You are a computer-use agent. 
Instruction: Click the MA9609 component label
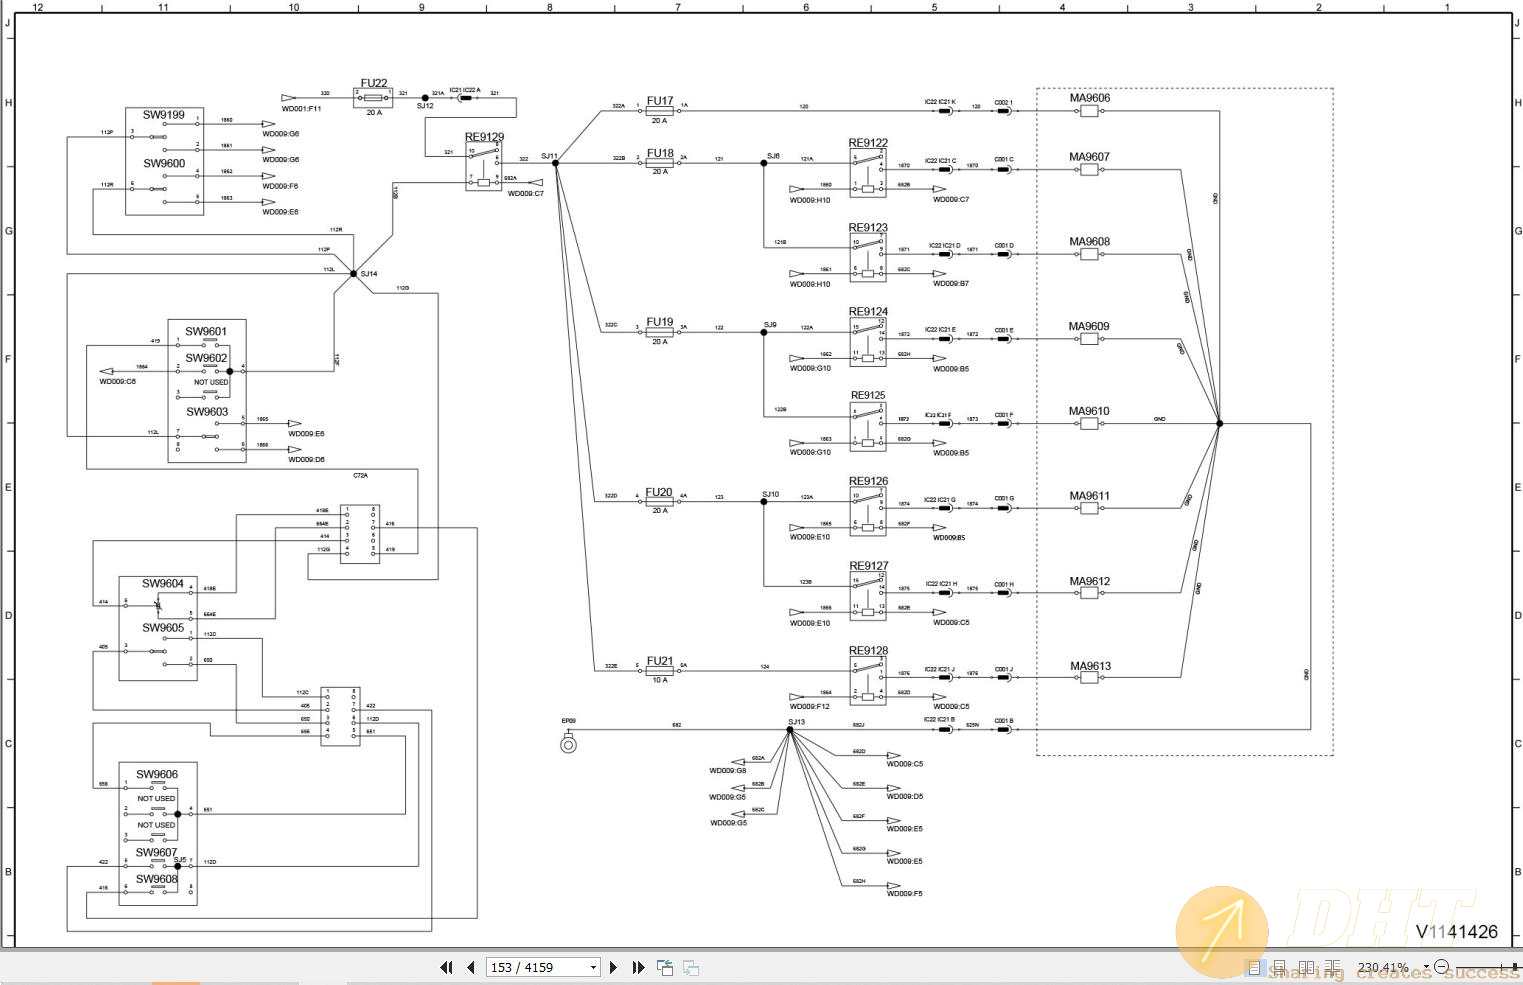coord(1089,327)
